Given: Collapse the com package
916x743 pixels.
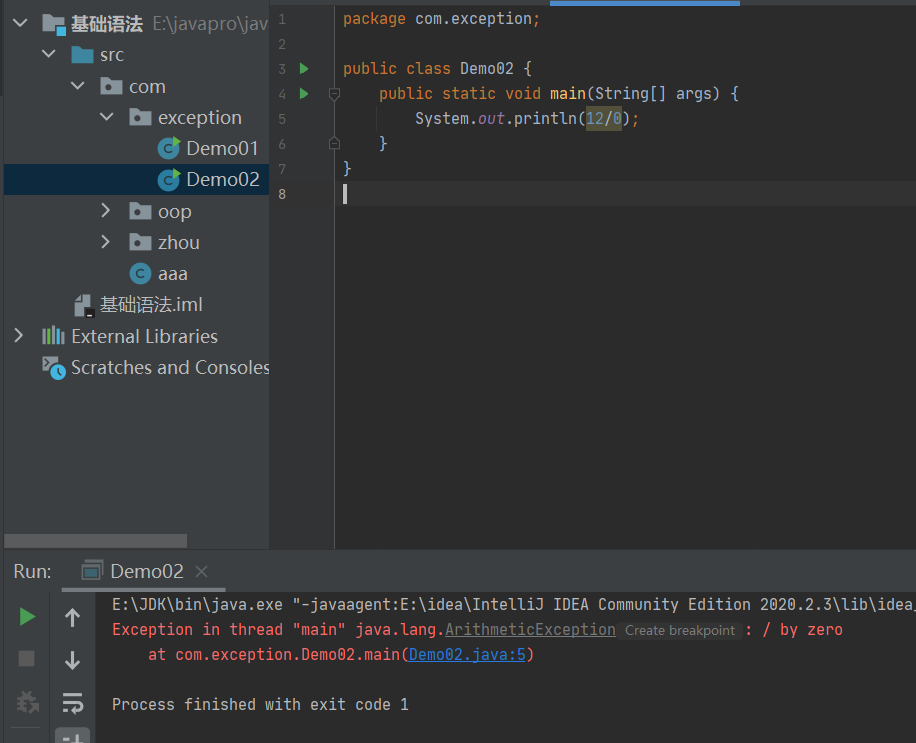Looking at the screenshot, I should (78, 86).
